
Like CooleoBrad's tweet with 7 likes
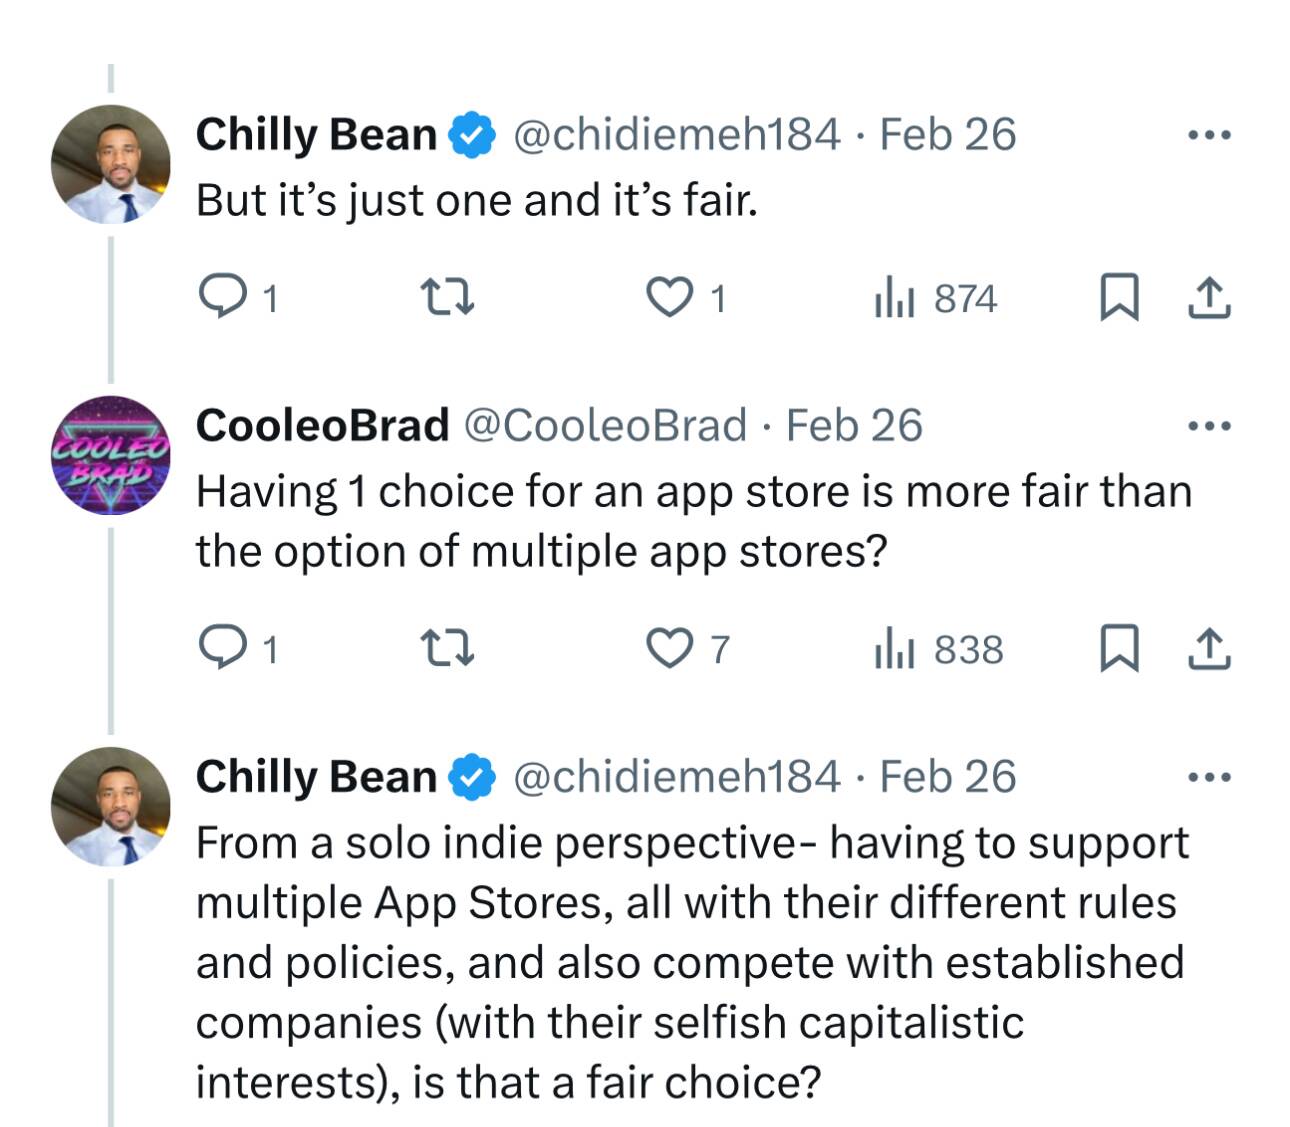click(669, 648)
